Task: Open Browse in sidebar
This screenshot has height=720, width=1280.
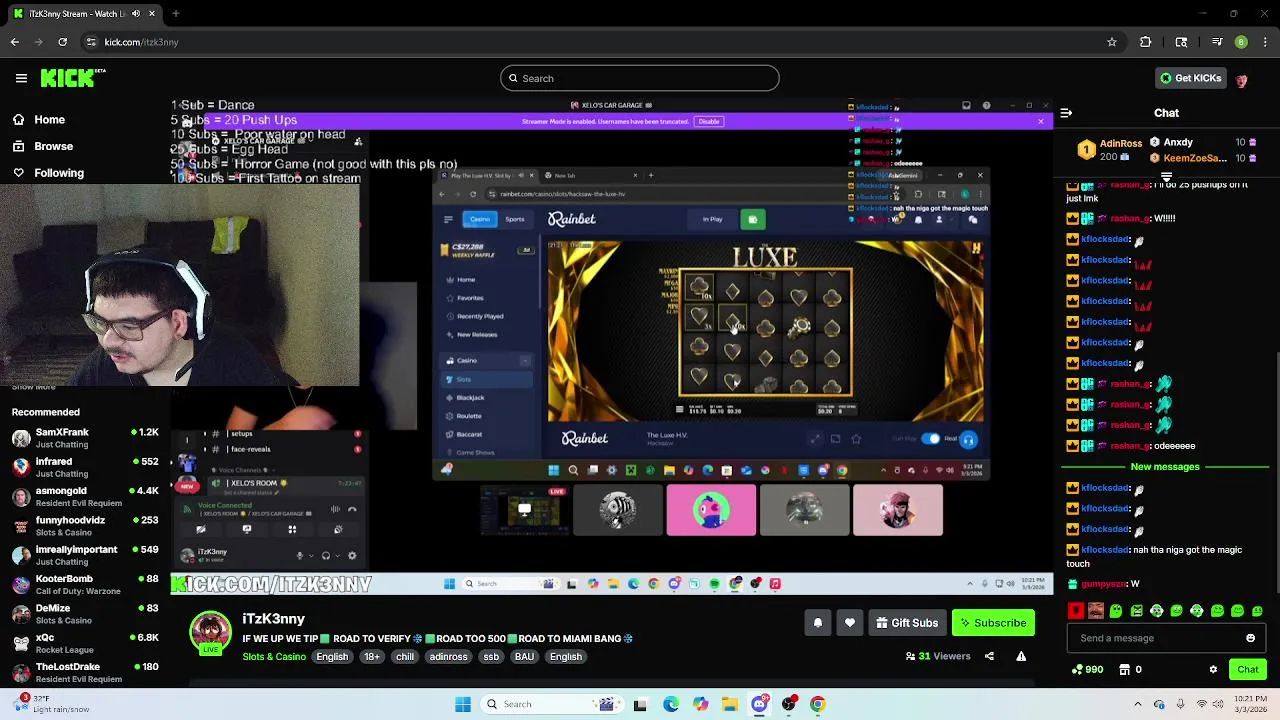Action: coord(42,146)
